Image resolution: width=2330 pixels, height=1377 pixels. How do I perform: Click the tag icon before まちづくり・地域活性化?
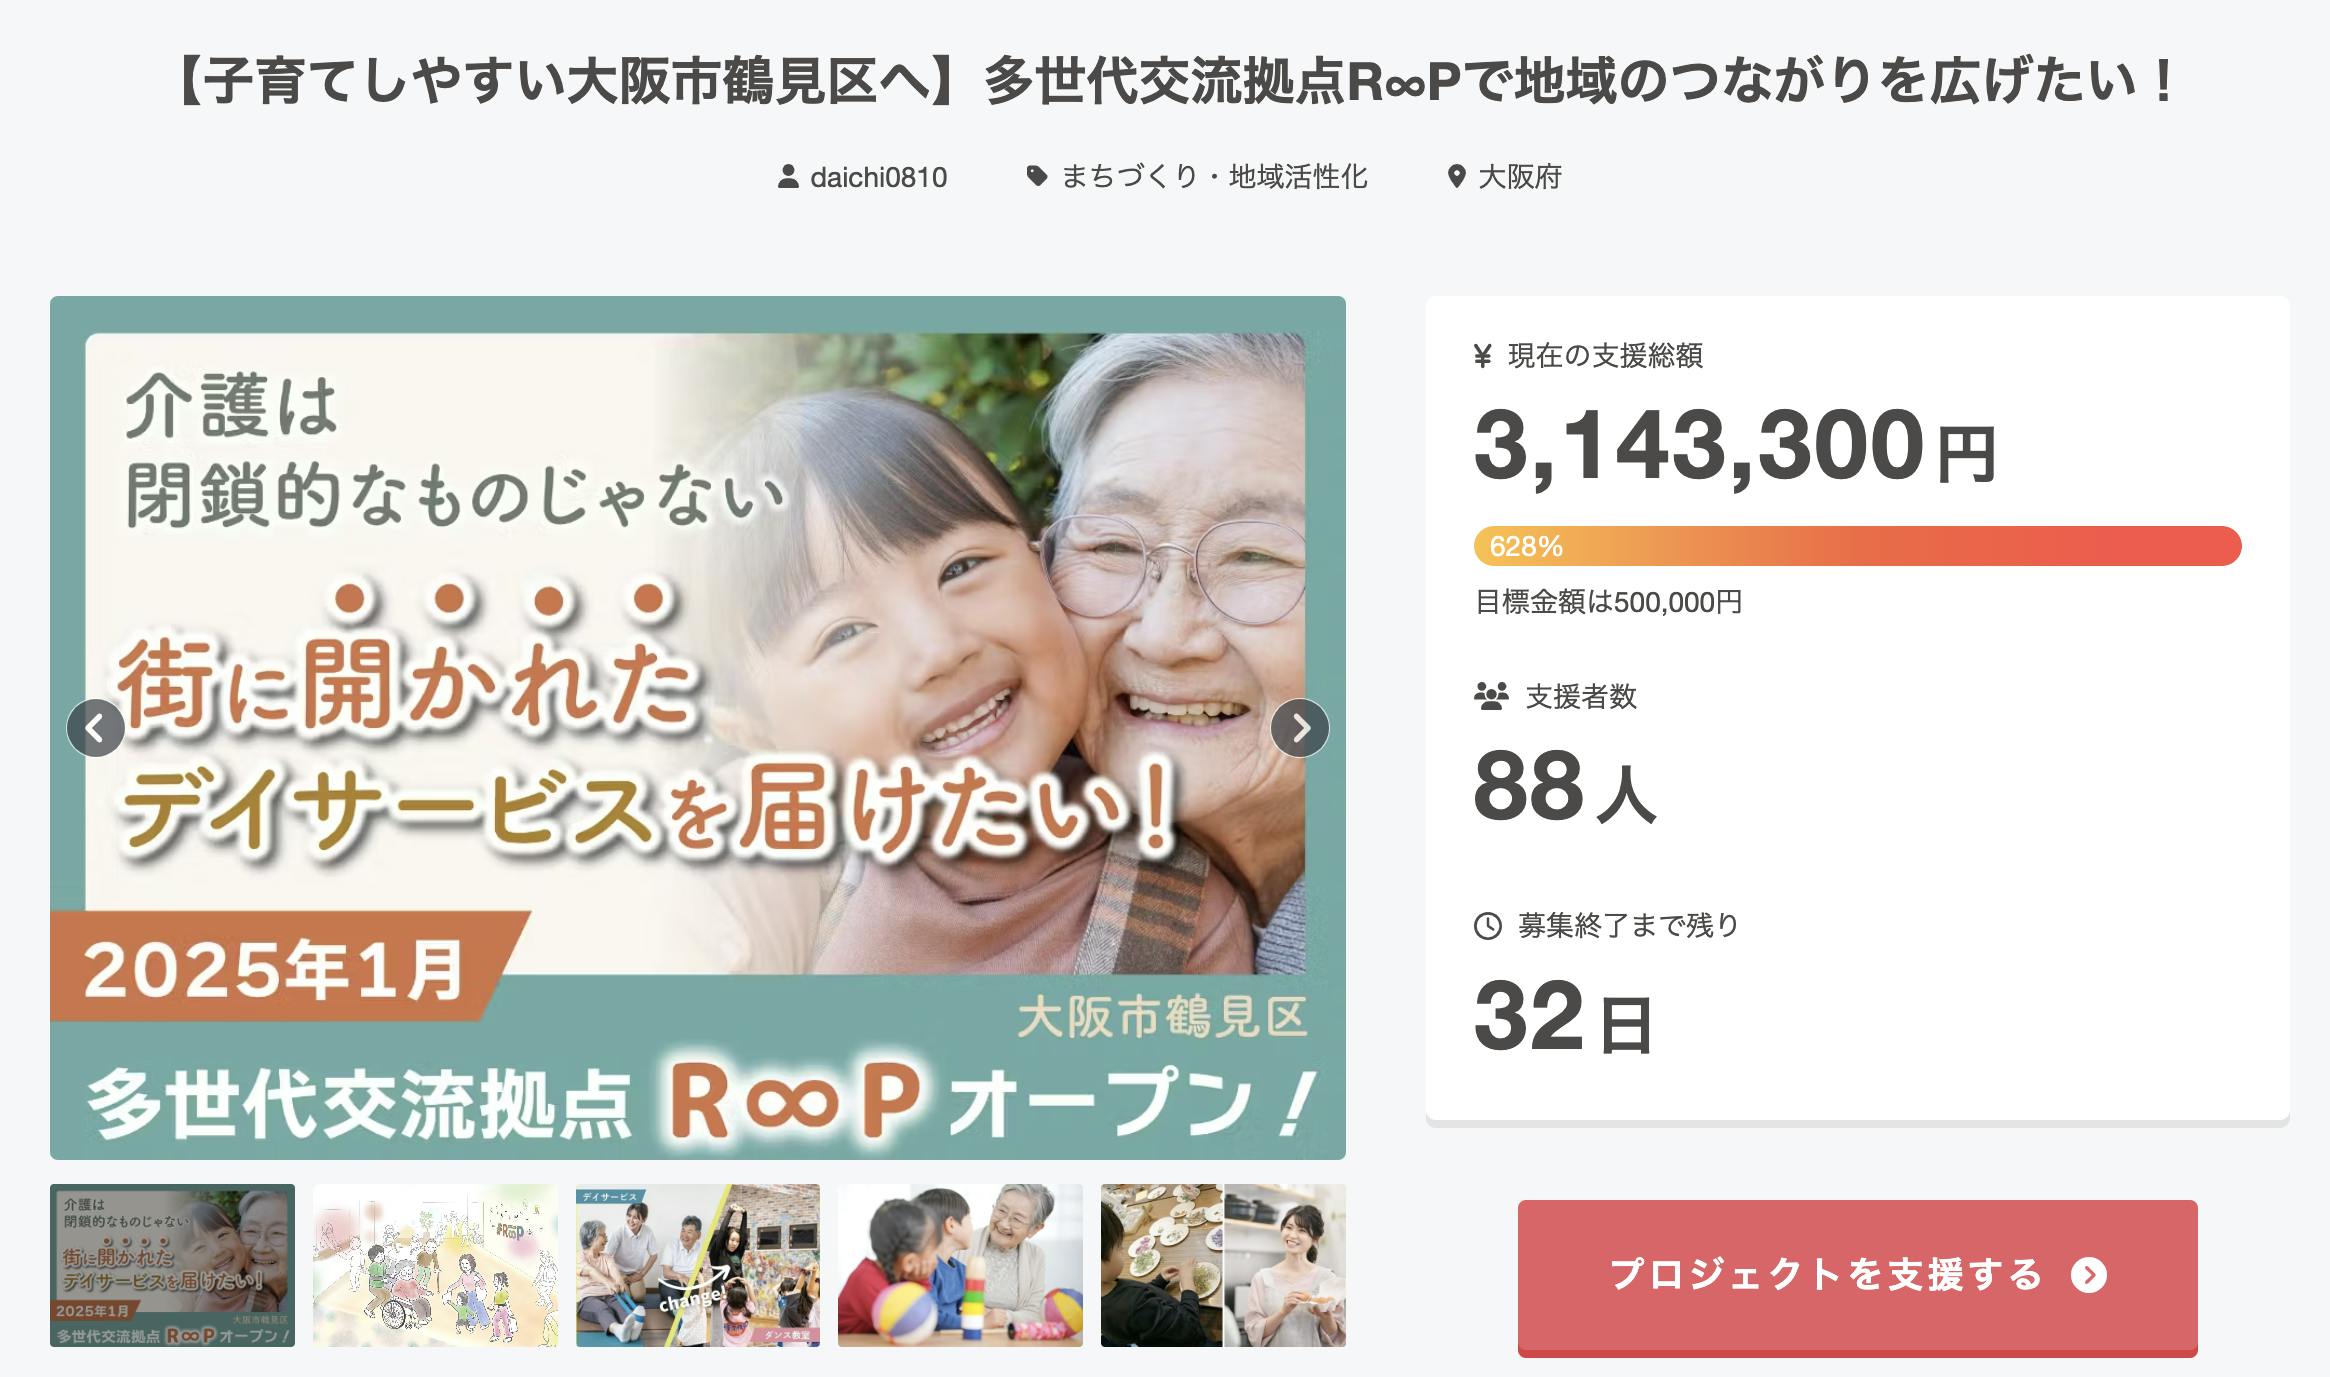[x=1037, y=177]
